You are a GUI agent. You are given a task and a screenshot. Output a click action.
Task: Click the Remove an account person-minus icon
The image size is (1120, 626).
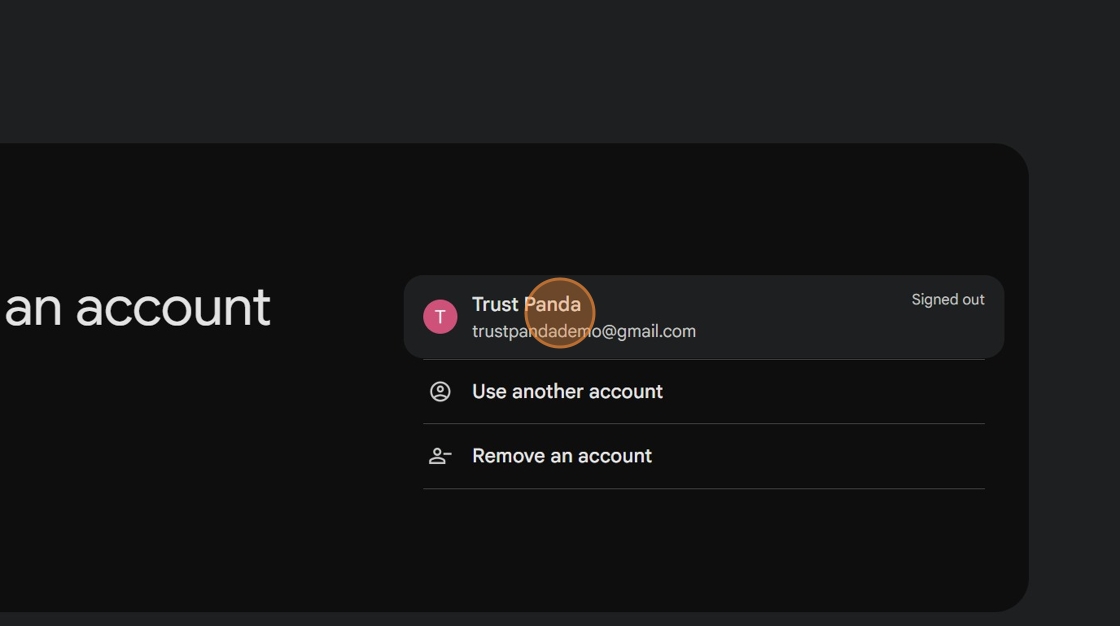click(x=440, y=456)
